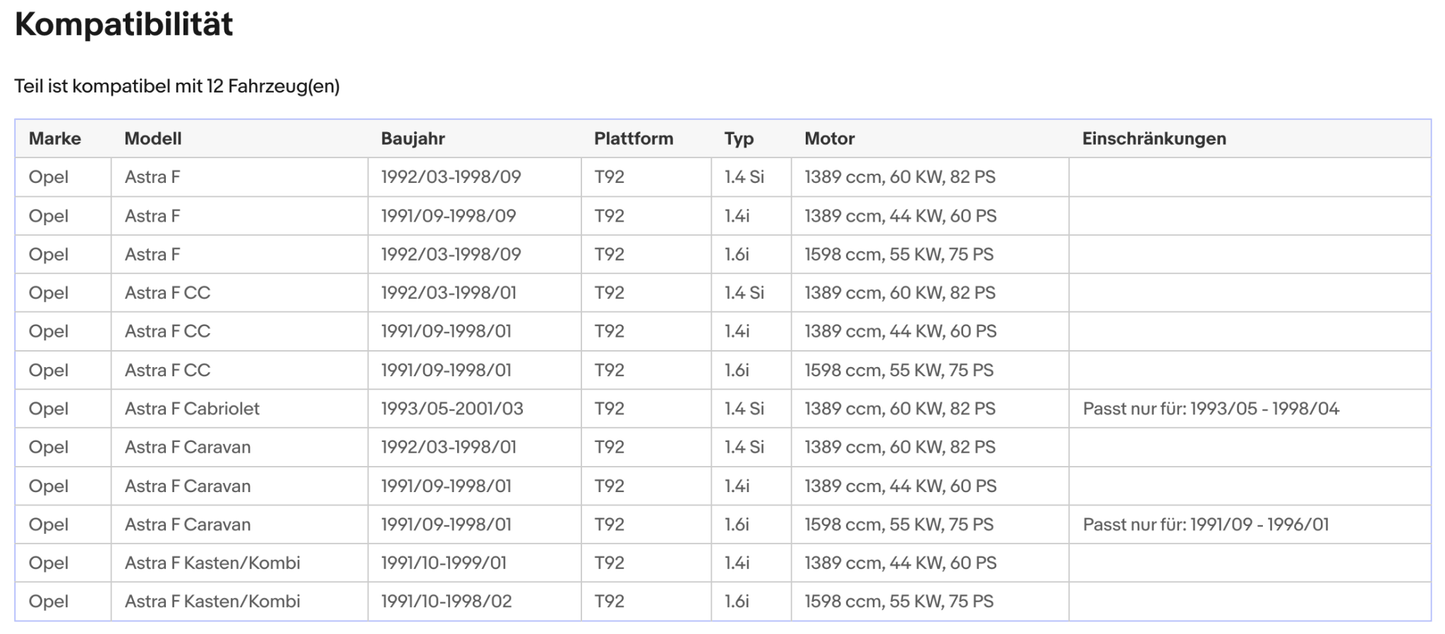This screenshot has width=1445, height=634.
Task: Click Opel in the Astra F Cabriolet row
Action: pyautogui.click(x=48, y=409)
